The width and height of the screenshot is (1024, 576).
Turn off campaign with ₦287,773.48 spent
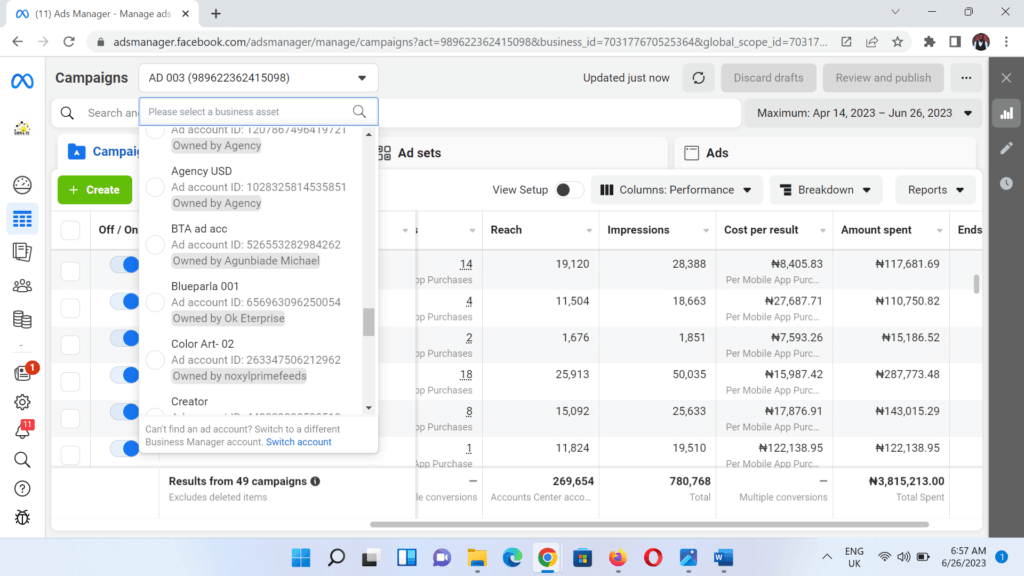tap(124, 375)
